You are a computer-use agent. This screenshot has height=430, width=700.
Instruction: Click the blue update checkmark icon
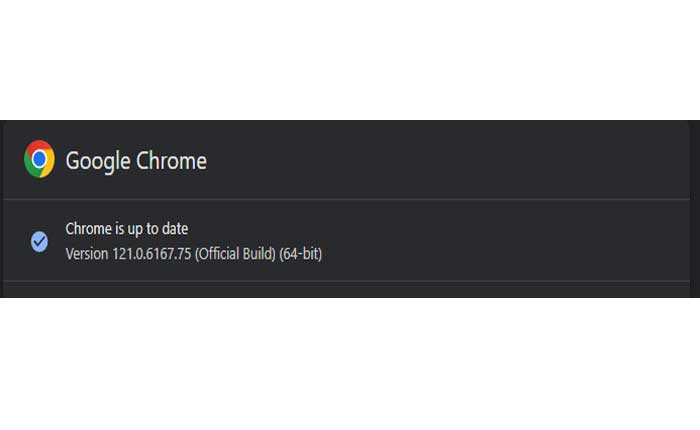40,241
